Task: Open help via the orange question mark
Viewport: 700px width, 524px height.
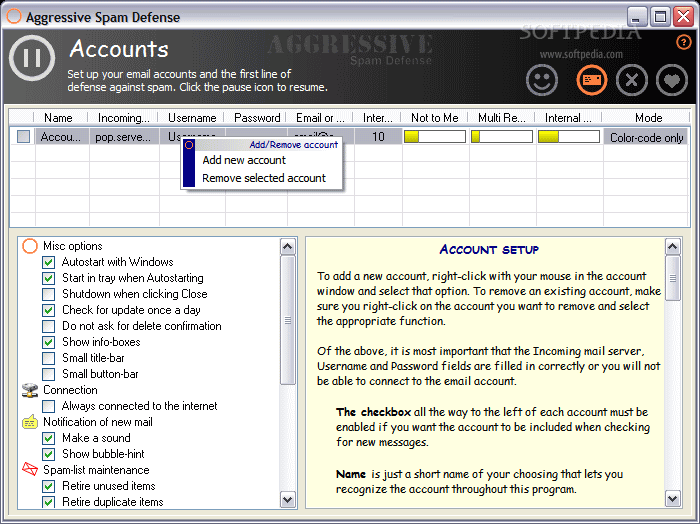Action: [x=683, y=42]
